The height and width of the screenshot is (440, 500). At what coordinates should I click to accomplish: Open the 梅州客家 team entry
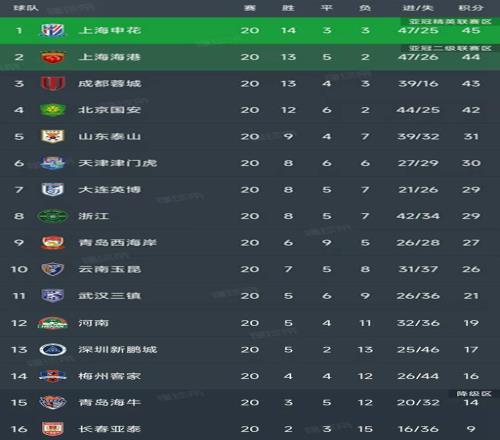[110, 376]
